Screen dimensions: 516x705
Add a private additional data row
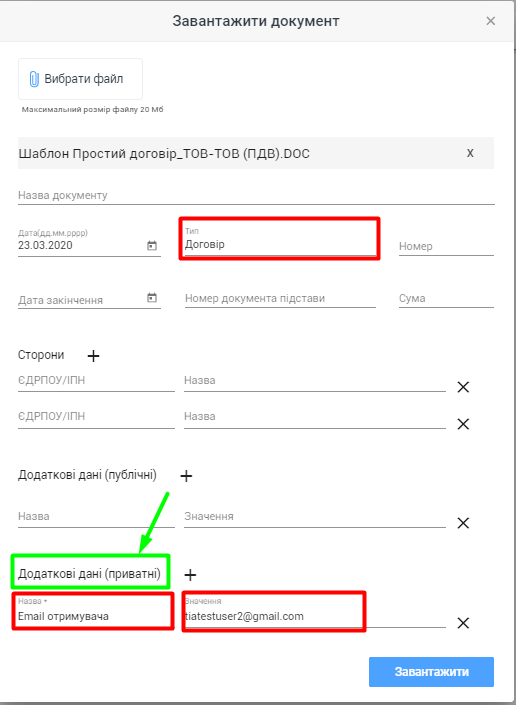tap(190, 575)
